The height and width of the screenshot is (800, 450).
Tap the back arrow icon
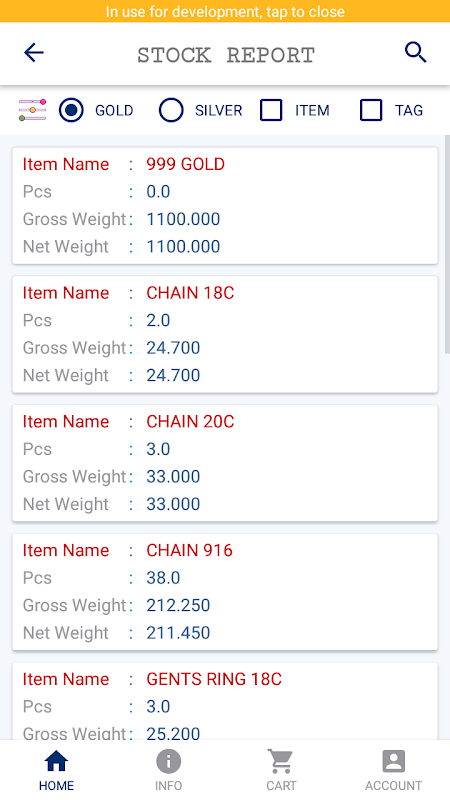click(34, 53)
